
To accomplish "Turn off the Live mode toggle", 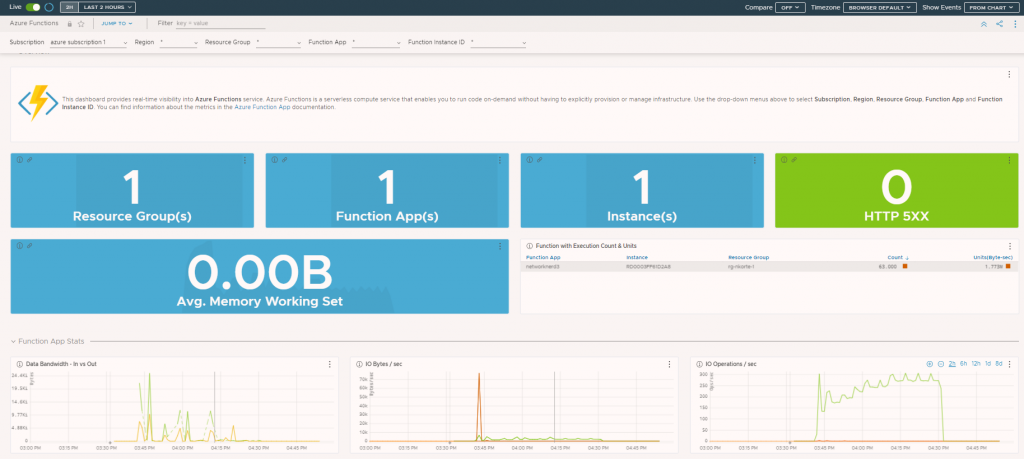I will coord(33,7).
